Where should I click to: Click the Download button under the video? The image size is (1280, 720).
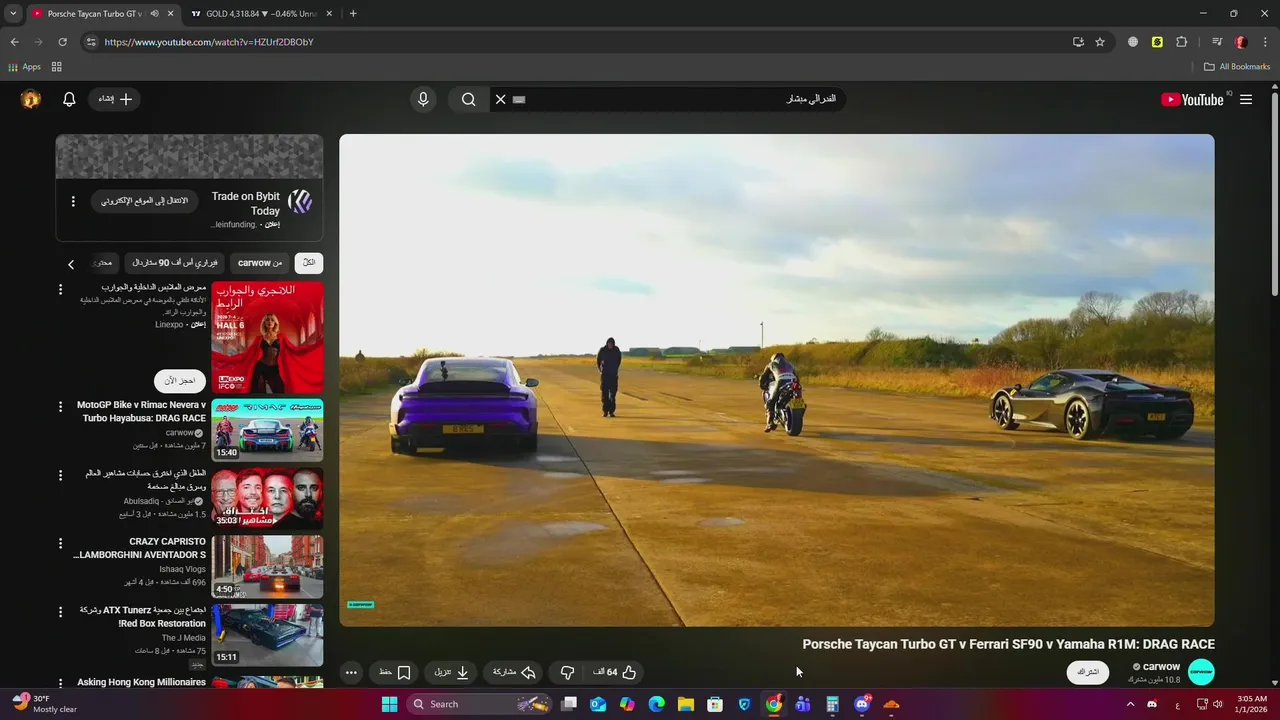451,672
